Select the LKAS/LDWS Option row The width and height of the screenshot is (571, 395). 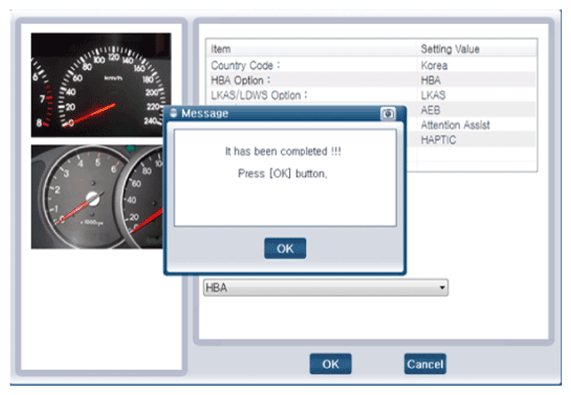coord(372,95)
